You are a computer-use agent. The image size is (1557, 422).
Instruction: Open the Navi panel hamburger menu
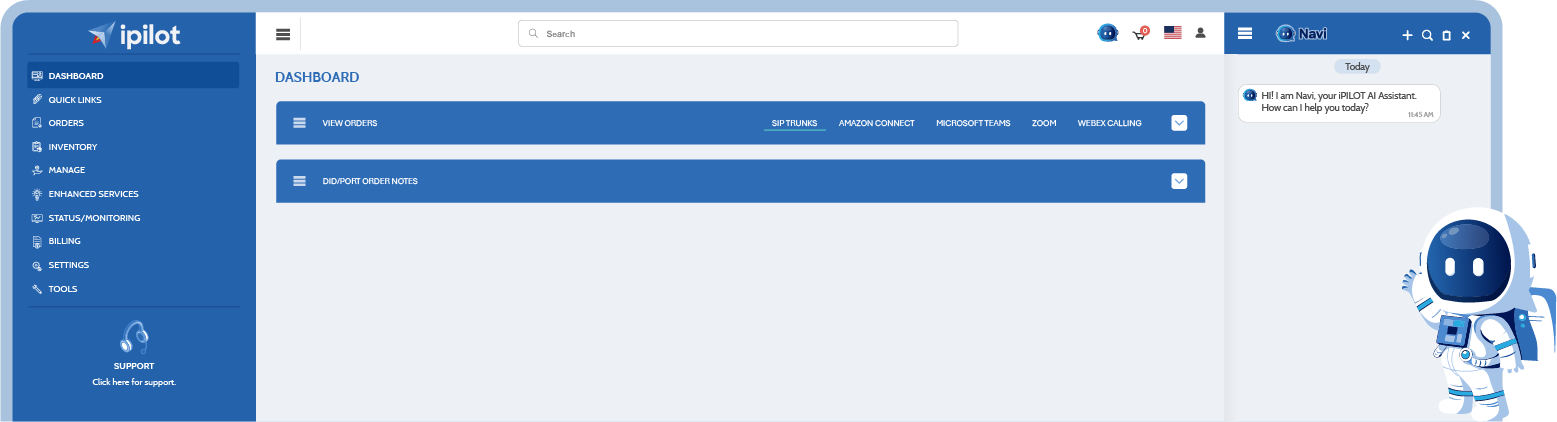point(1245,34)
